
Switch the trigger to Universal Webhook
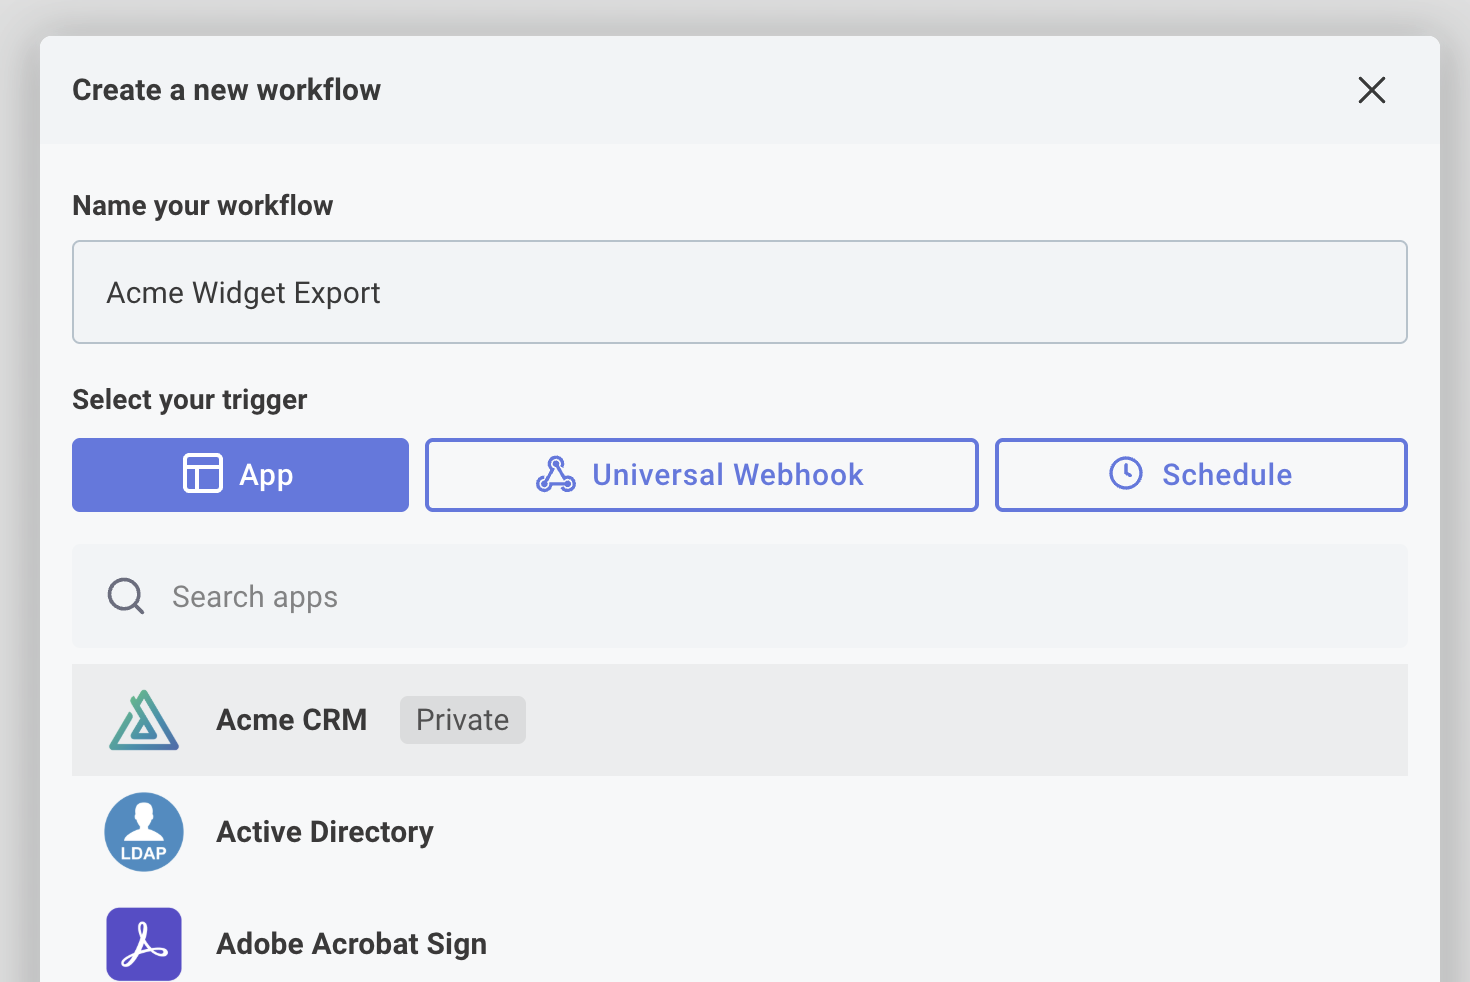(x=701, y=474)
